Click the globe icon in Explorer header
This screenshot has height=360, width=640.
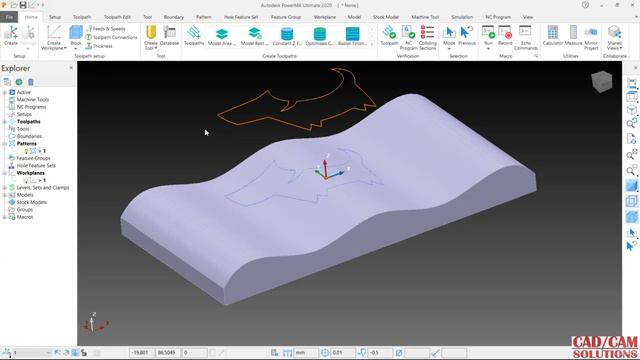point(19,82)
